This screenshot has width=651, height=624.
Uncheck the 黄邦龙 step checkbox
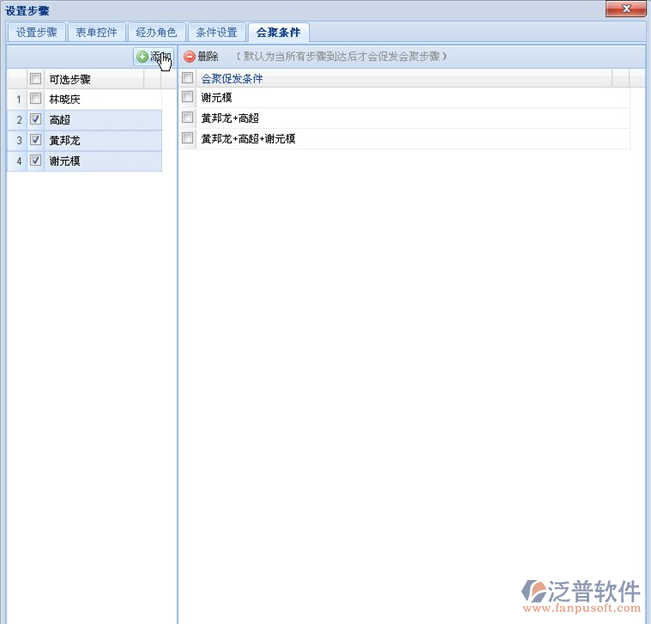tap(36, 140)
